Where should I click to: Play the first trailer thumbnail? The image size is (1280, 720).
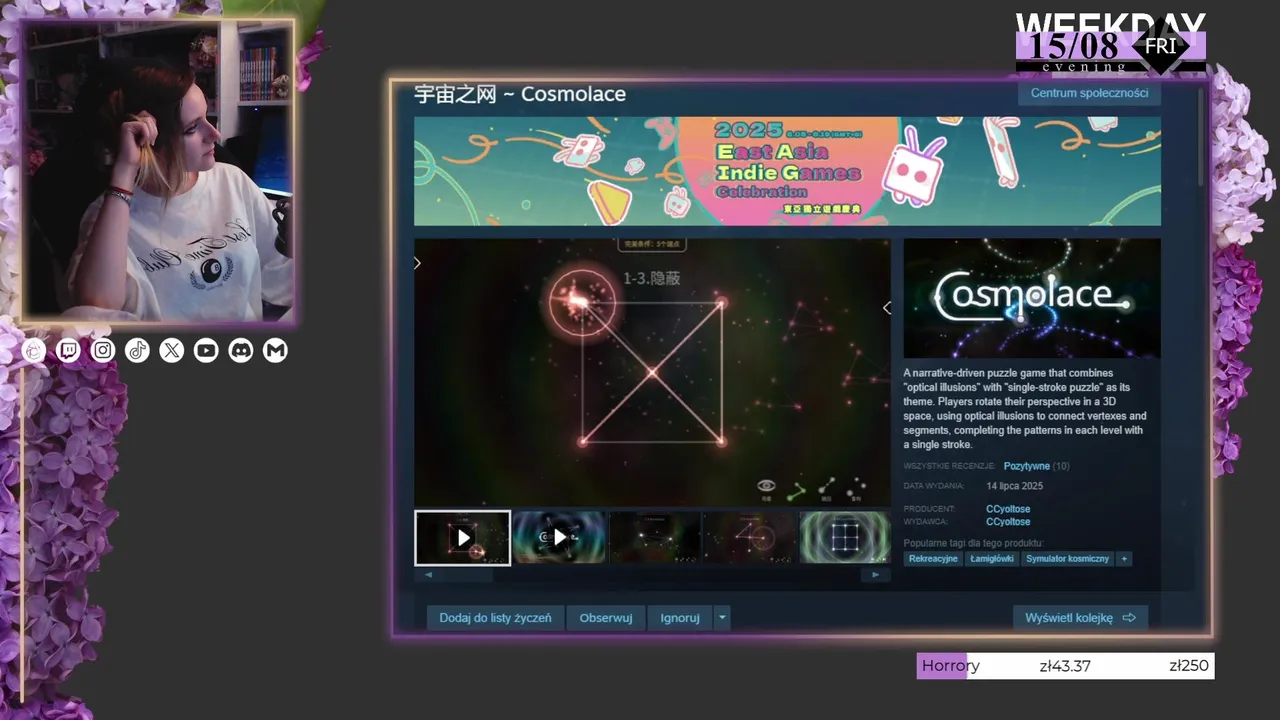click(x=463, y=538)
